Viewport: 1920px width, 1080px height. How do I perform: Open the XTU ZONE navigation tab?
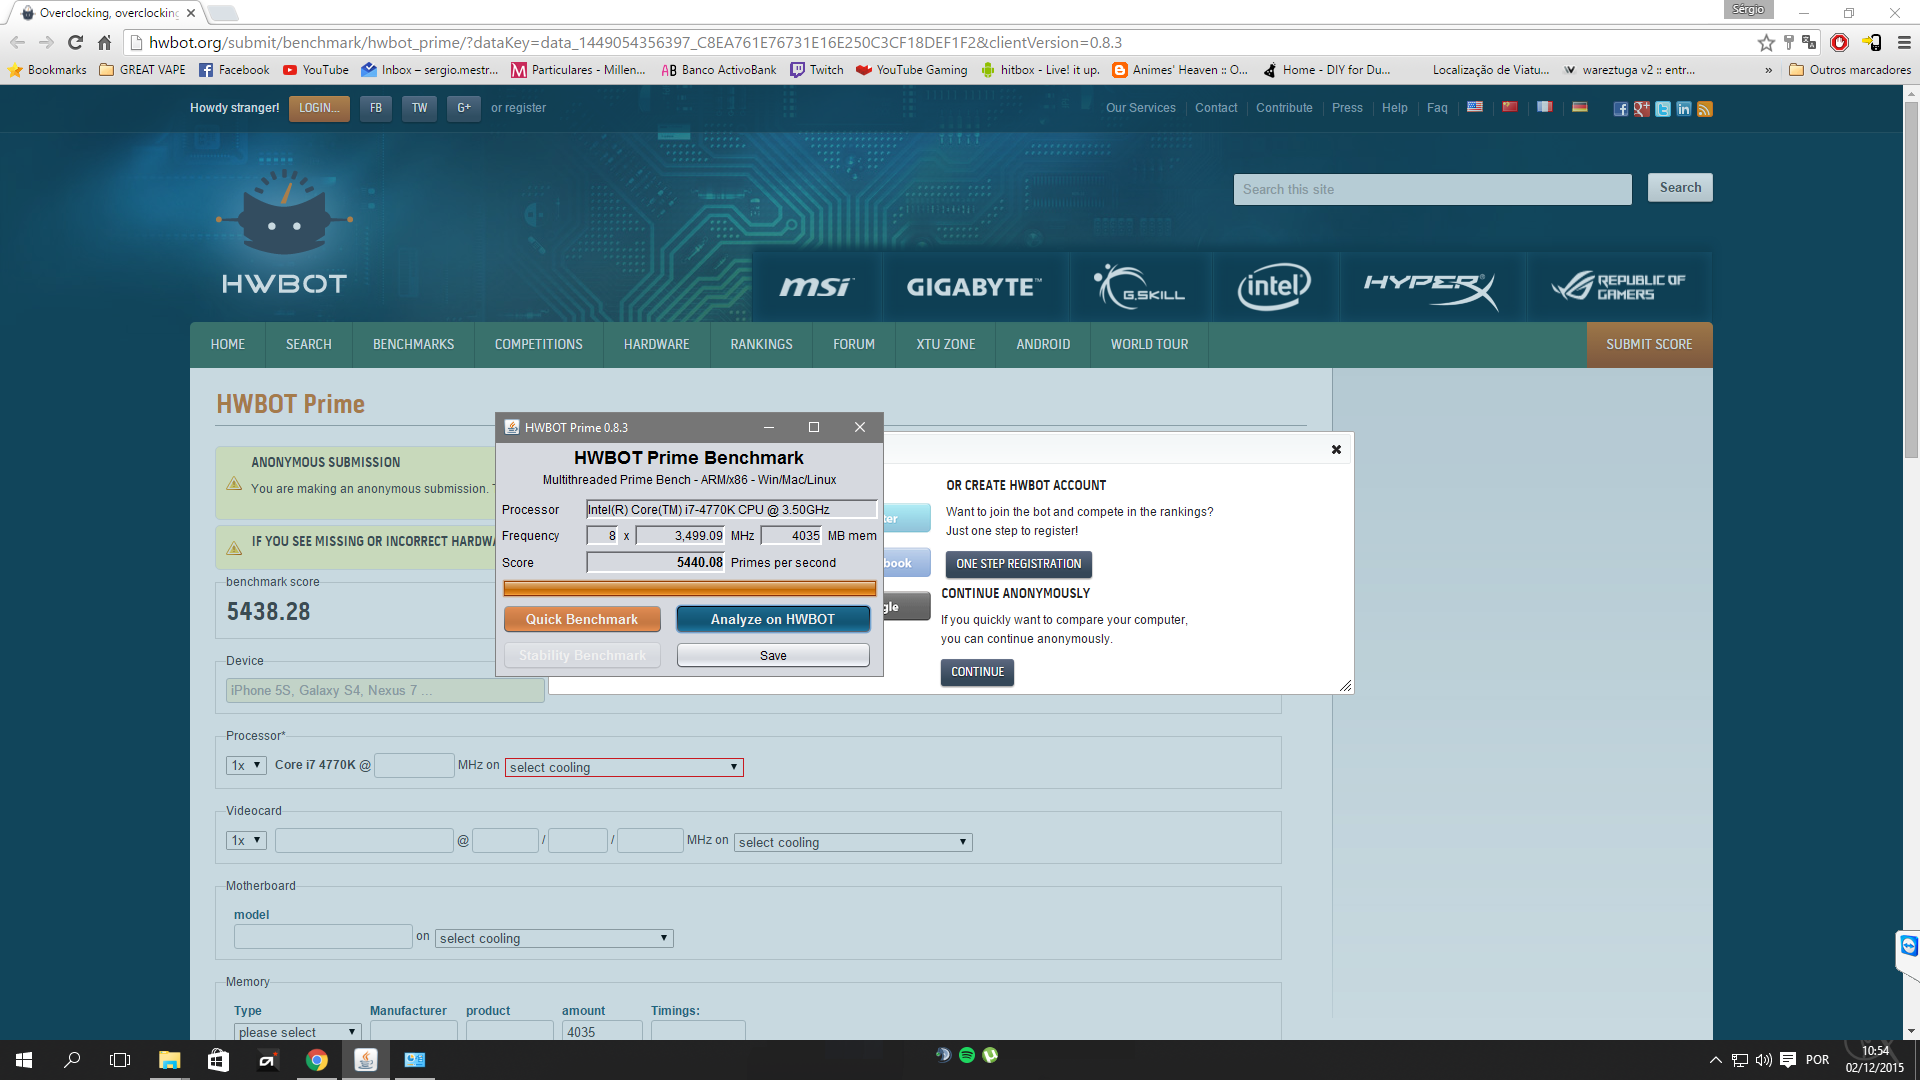tap(945, 344)
